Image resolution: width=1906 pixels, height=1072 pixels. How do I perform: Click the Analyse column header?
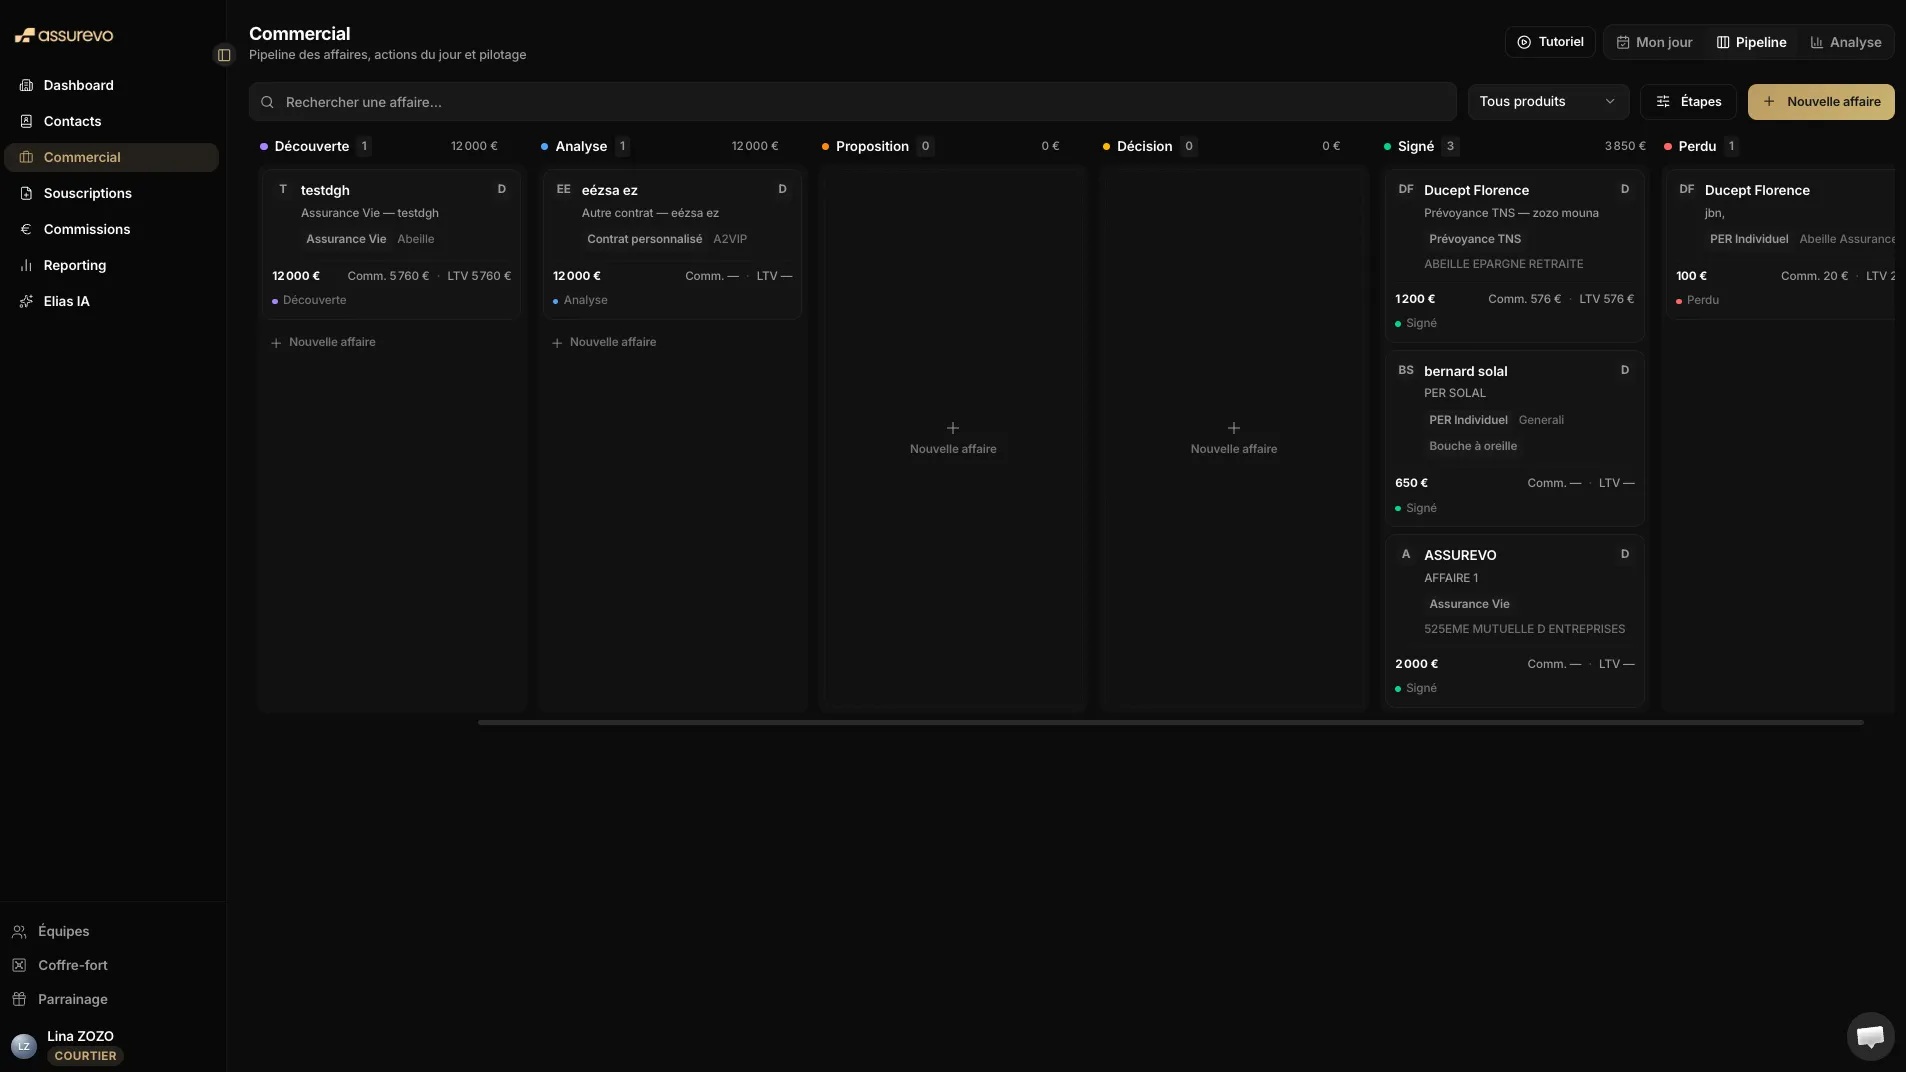click(581, 146)
